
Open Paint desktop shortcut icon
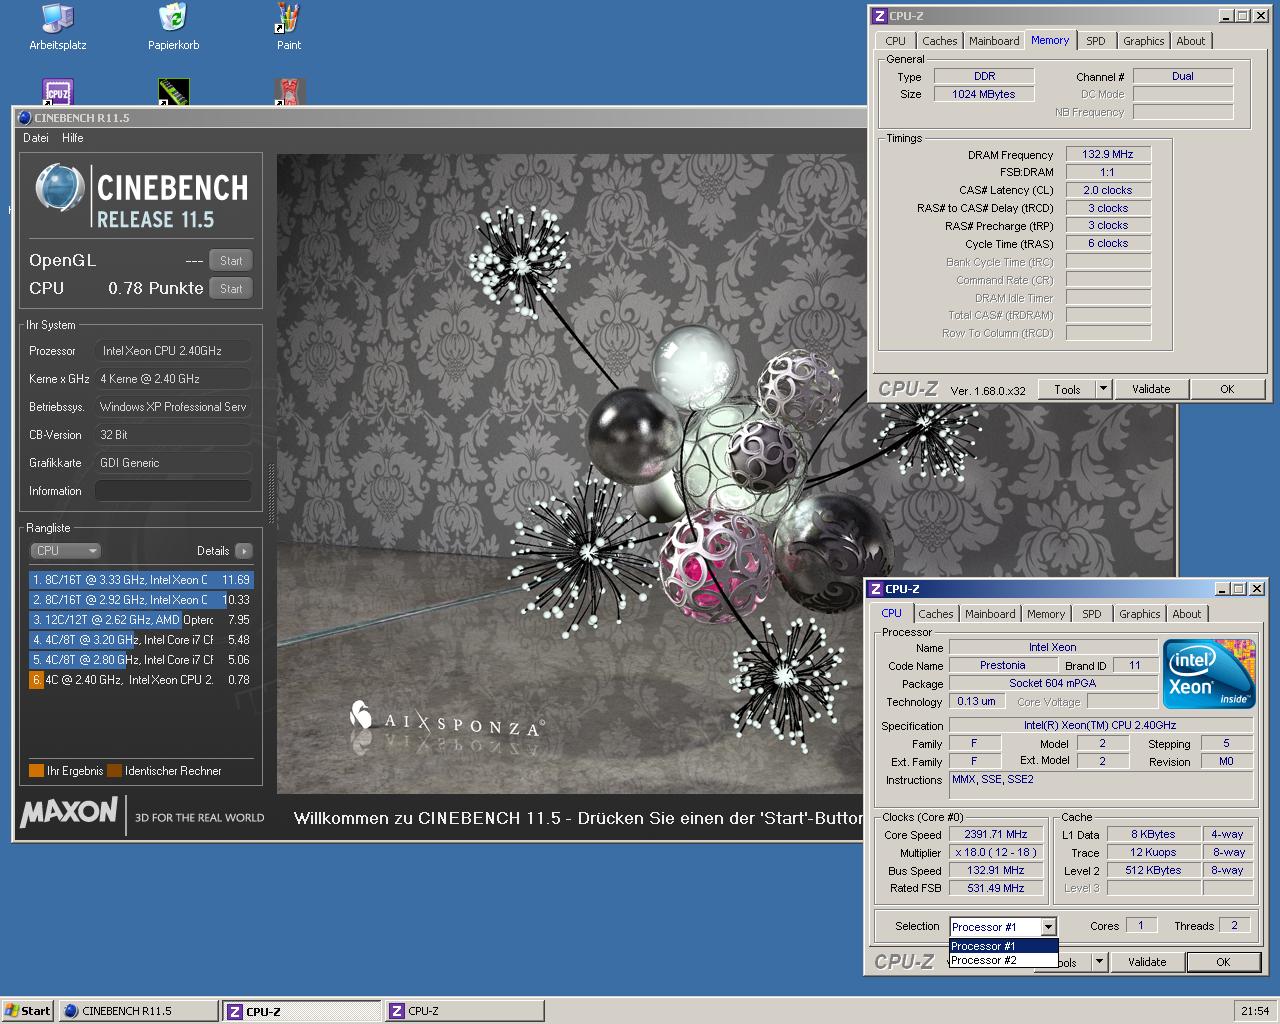click(x=288, y=27)
